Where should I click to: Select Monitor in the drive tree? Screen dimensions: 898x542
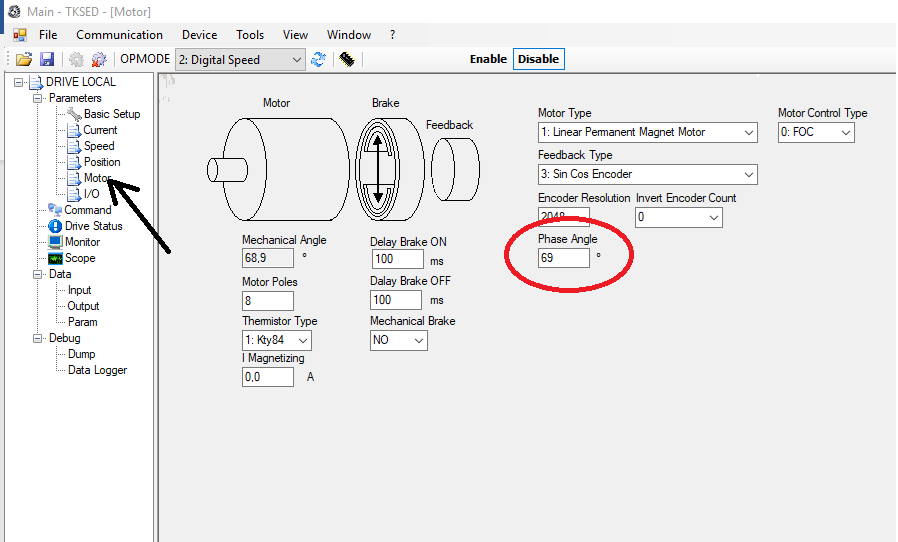click(82, 242)
